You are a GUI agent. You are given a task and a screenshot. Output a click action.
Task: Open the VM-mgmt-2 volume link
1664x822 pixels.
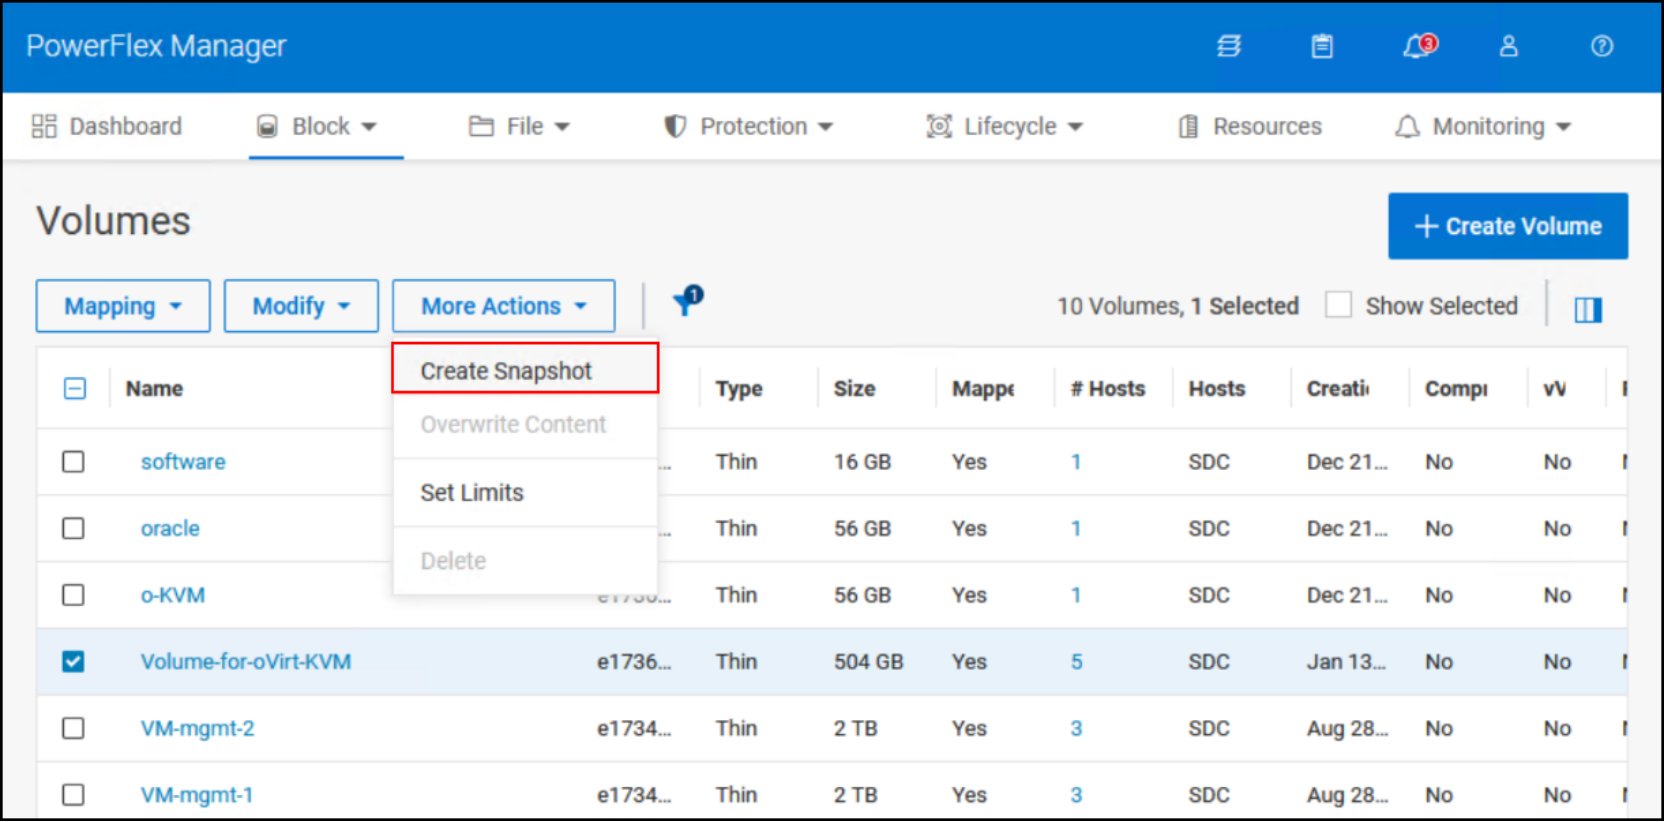tap(197, 728)
